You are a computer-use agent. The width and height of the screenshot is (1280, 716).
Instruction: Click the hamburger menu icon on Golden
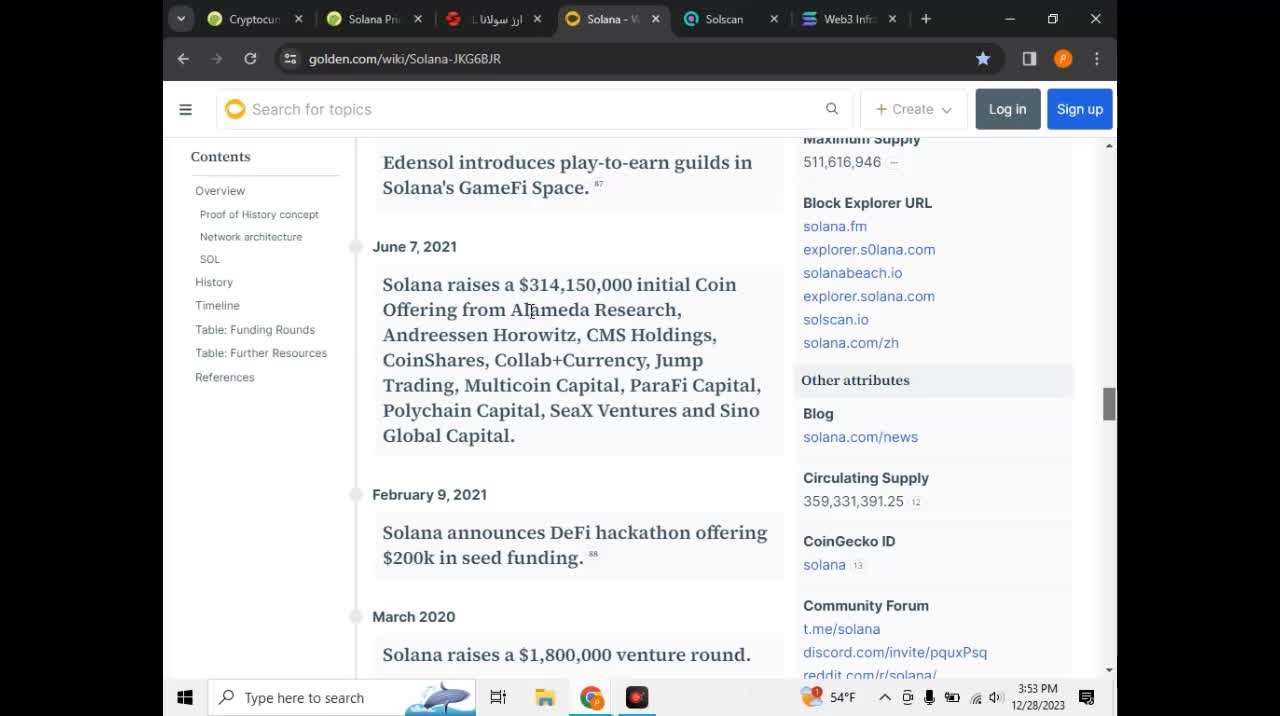[185, 109]
